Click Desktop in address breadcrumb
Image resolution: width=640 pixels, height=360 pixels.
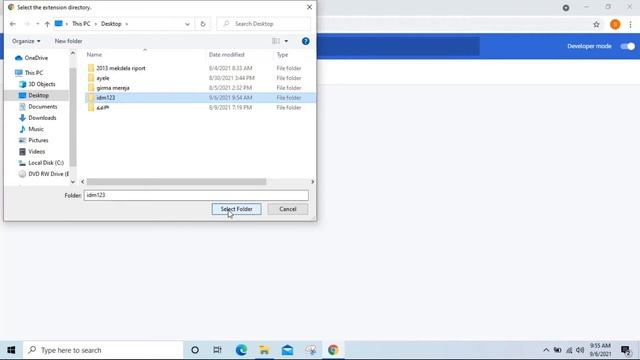point(111,24)
